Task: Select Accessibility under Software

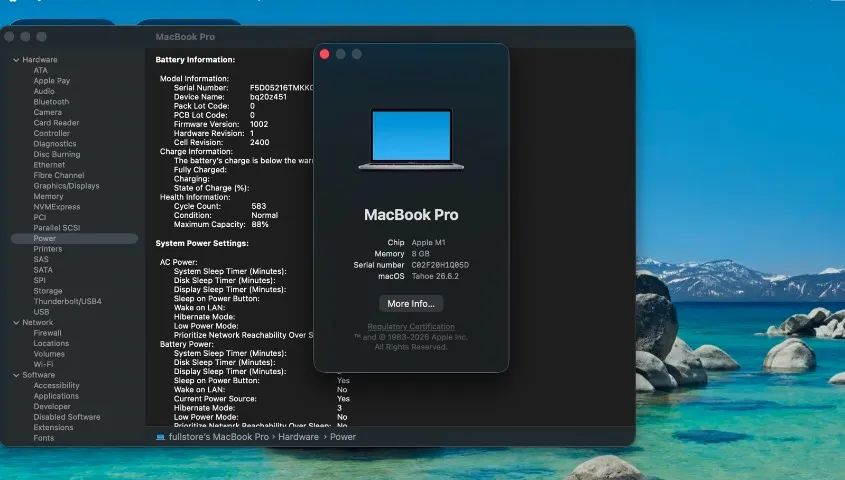Action: pos(56,385)
